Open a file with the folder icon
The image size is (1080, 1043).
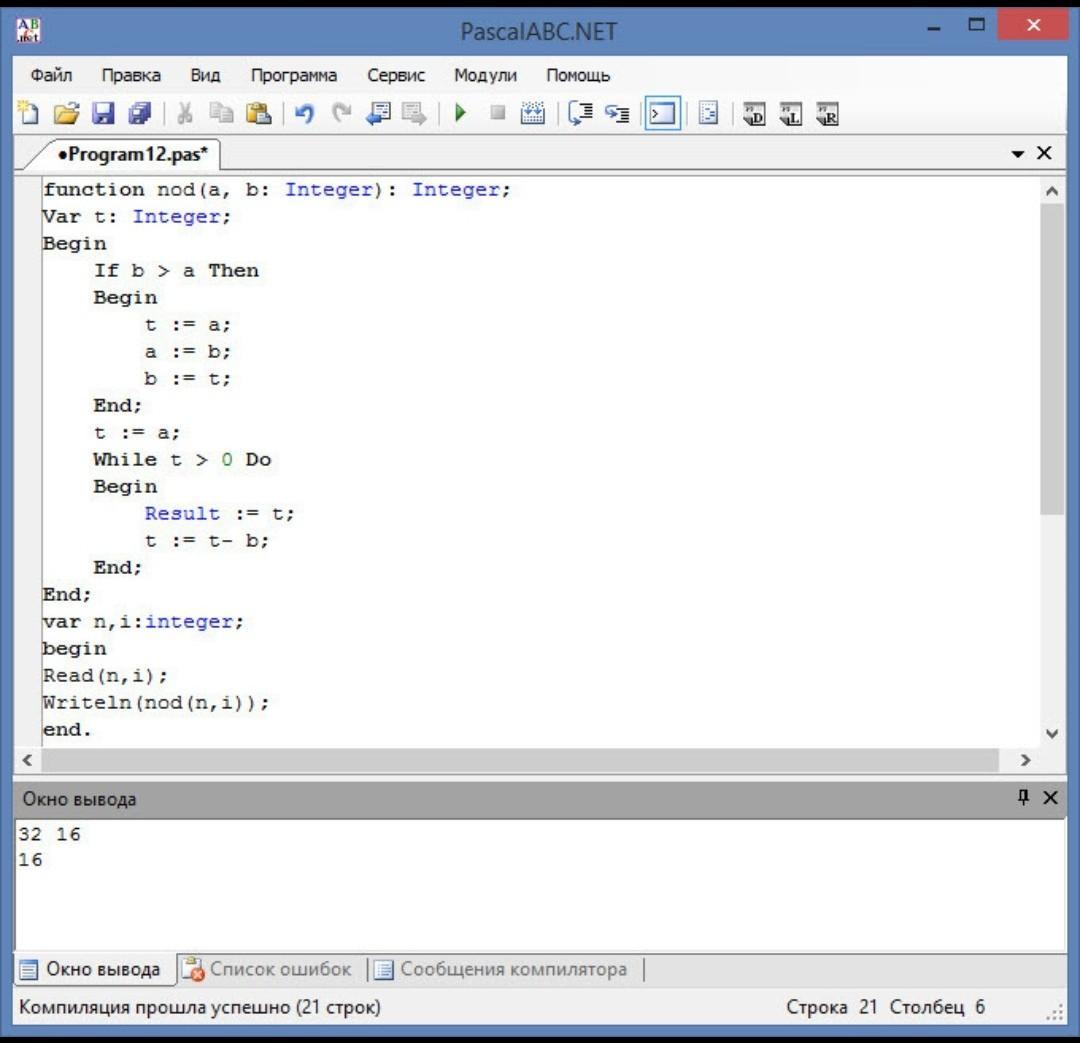click(x=65, y=114)
